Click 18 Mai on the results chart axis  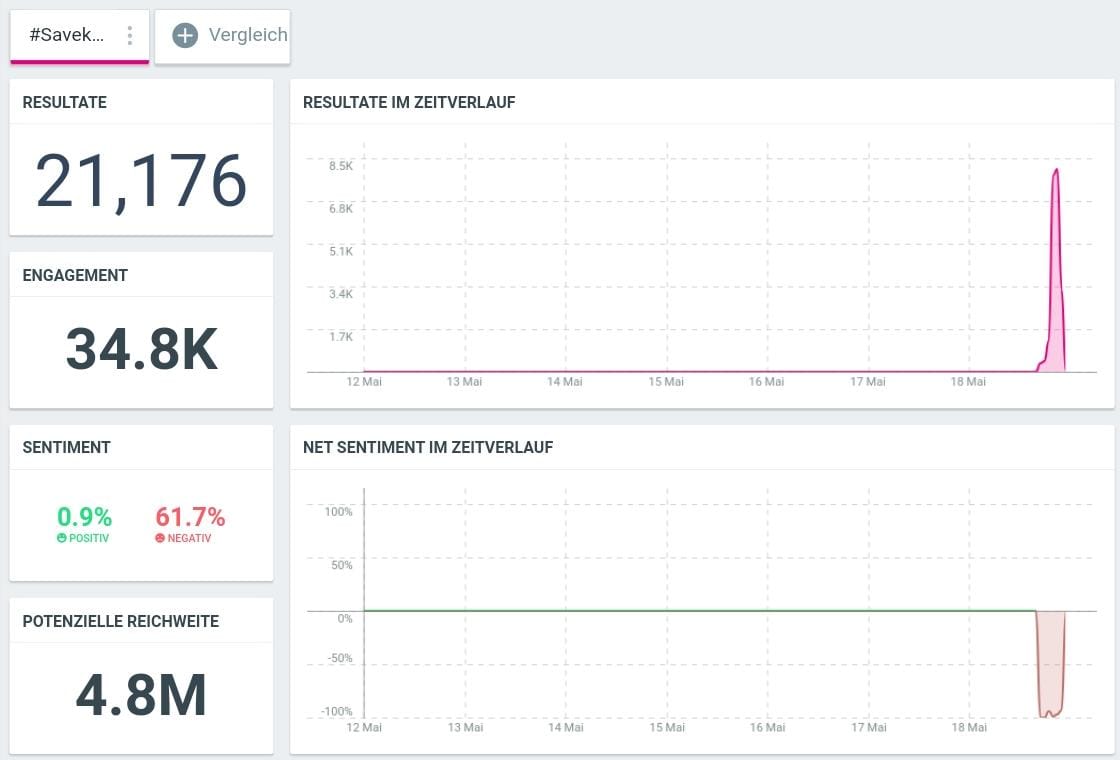pos(969,381)
